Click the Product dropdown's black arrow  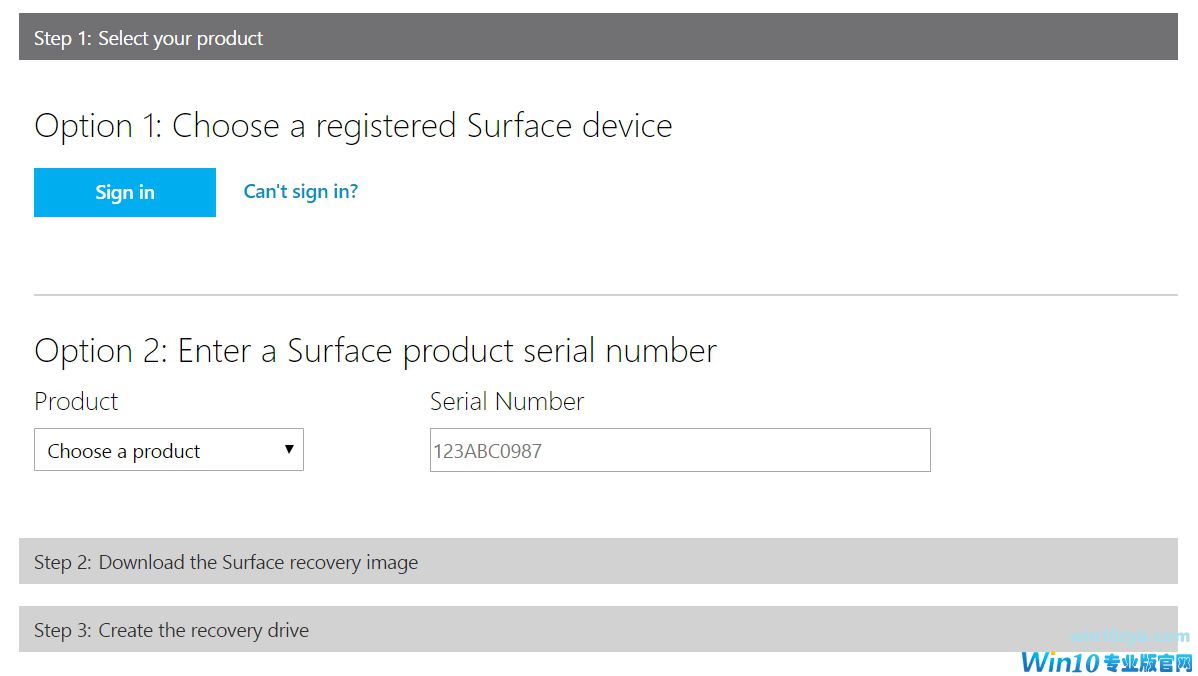pyautogui.click(x=289, y=449)
